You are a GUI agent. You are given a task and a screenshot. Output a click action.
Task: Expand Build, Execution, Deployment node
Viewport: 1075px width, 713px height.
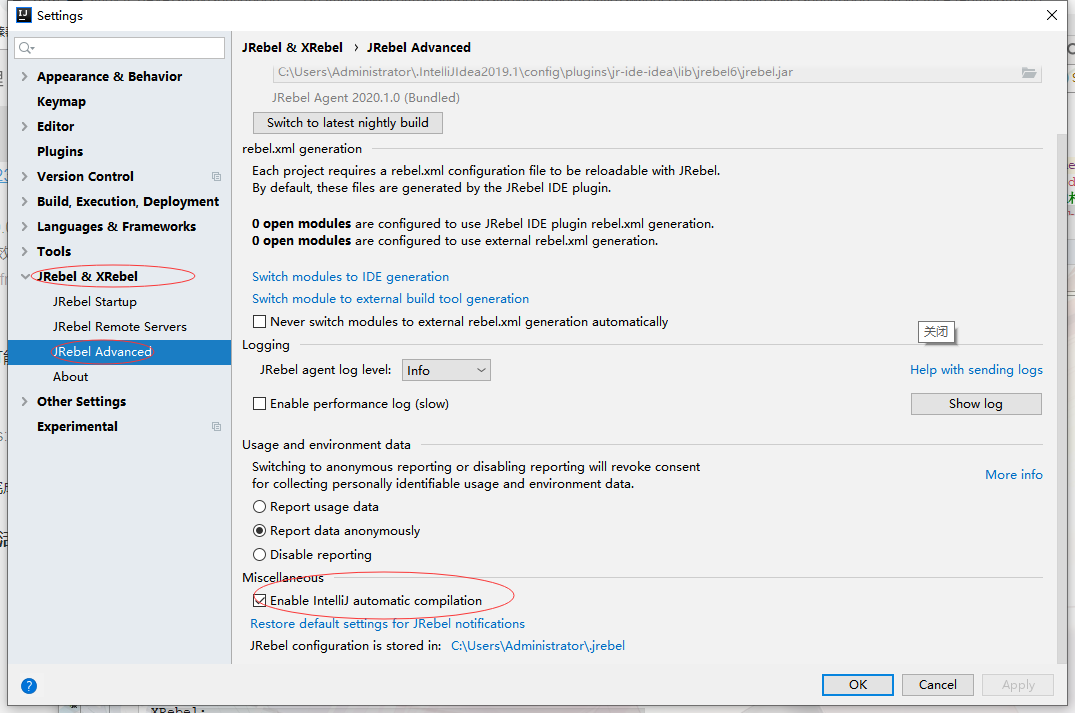point(25,202)
